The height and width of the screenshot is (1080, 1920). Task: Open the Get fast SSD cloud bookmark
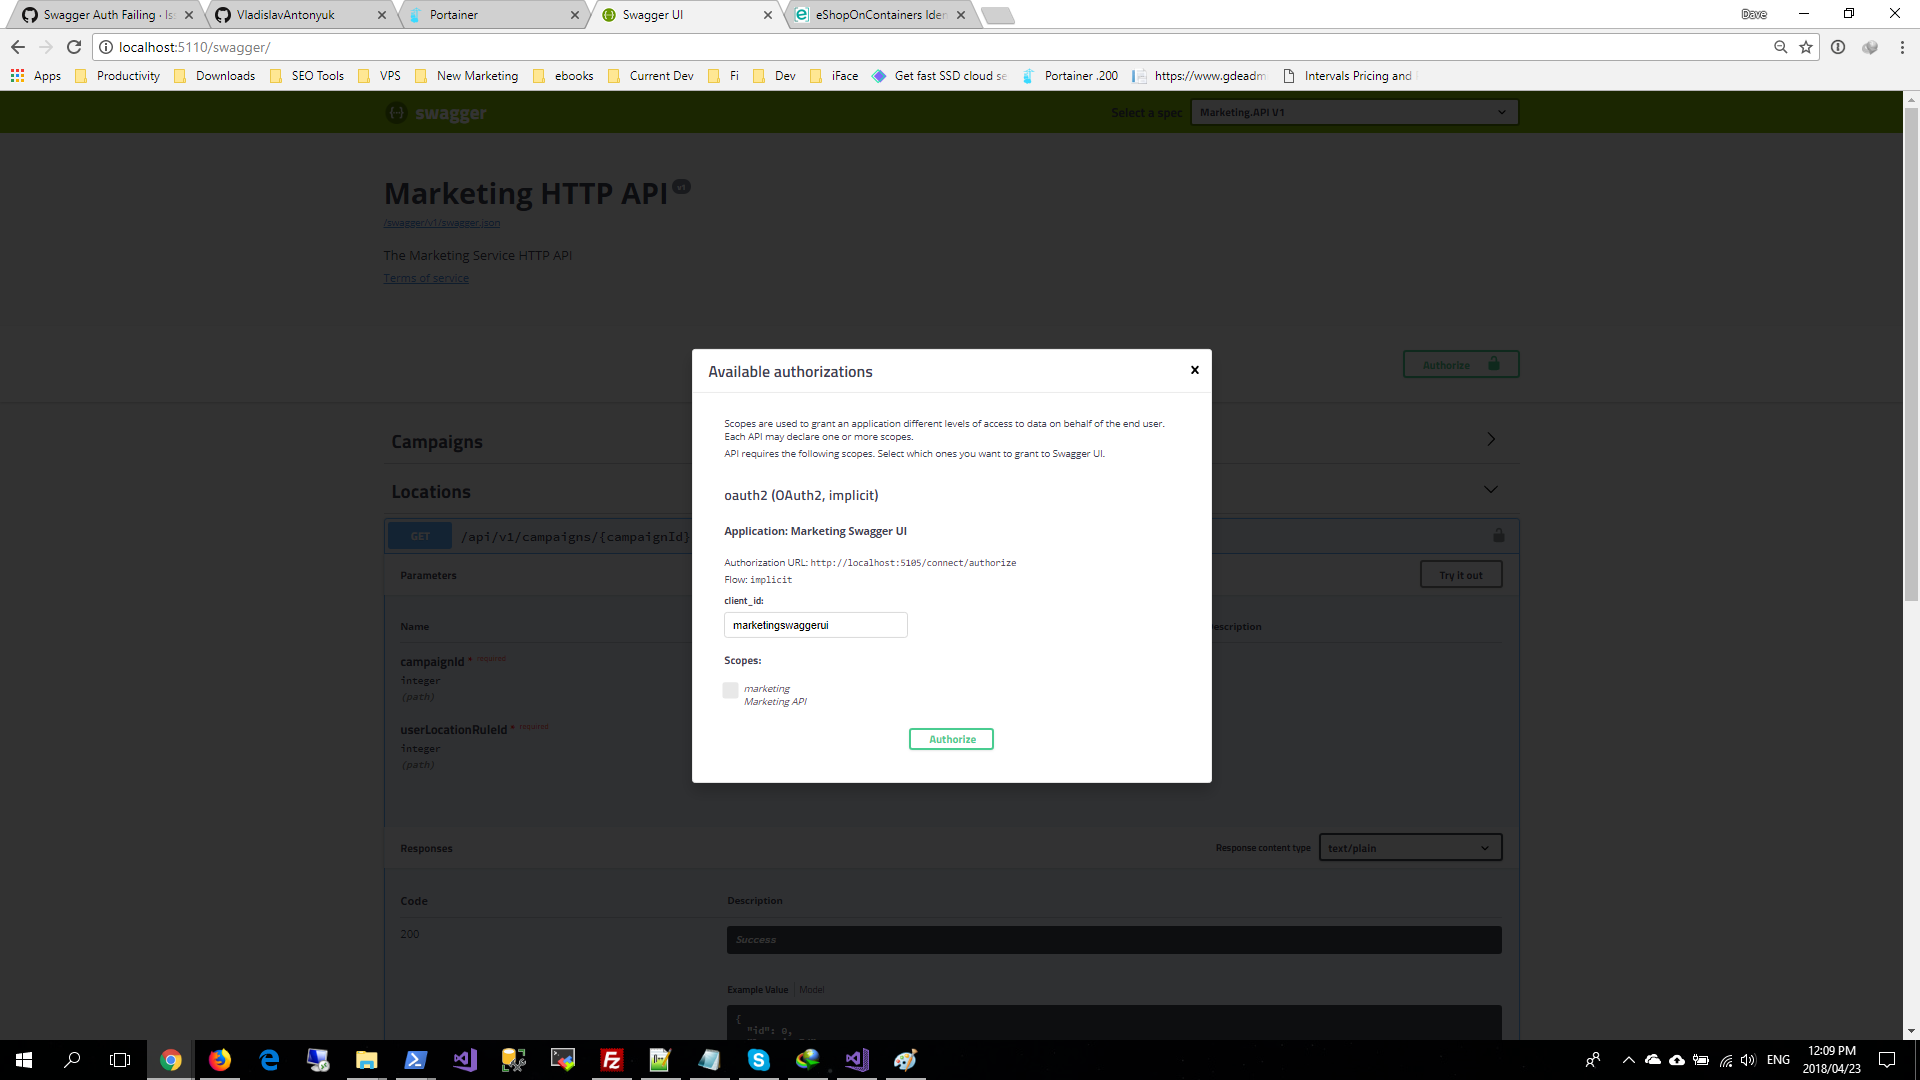point(940,76)
